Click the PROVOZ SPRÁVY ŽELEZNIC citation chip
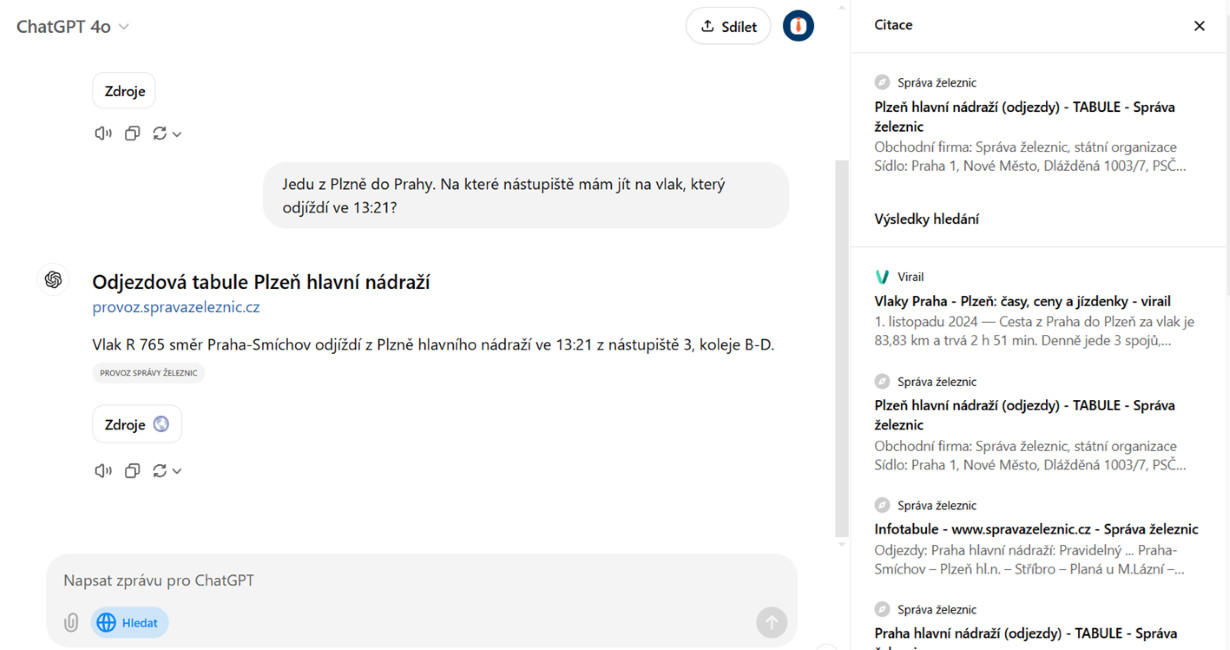Screen dimensions: 1230x650 coord(148,373)
